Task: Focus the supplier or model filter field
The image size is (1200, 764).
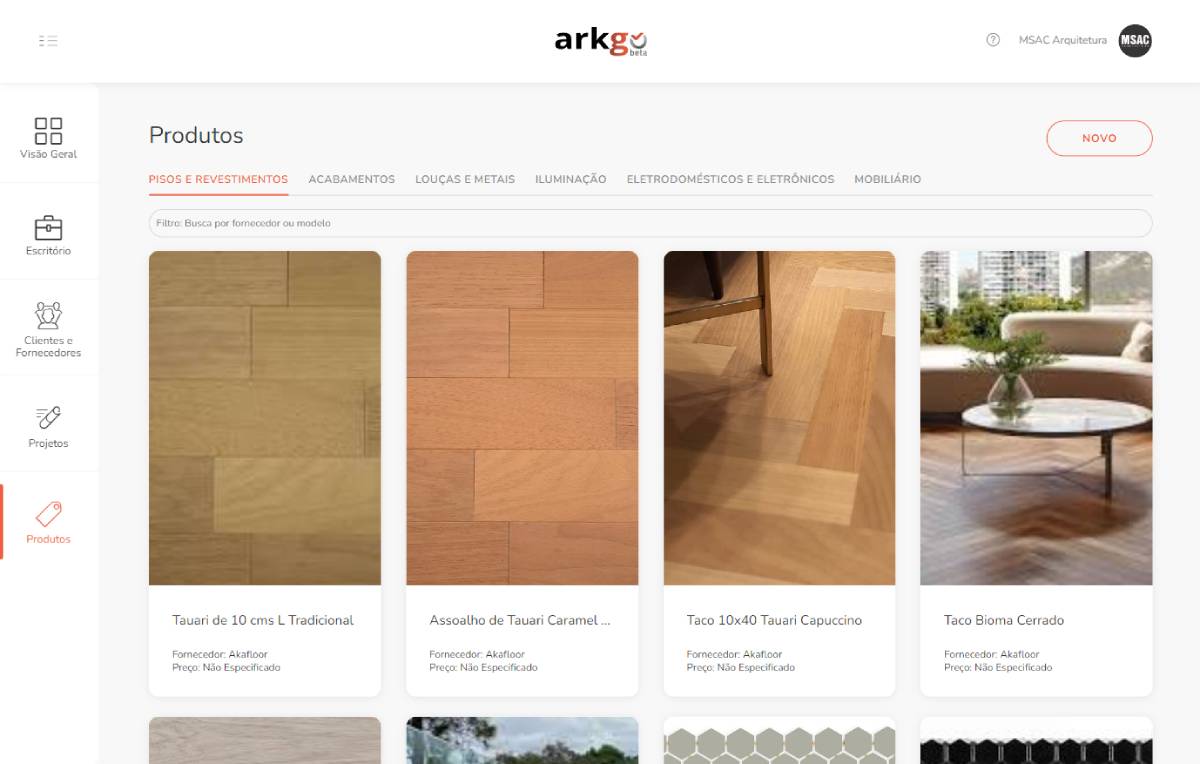Action: [x=650, y=223]
